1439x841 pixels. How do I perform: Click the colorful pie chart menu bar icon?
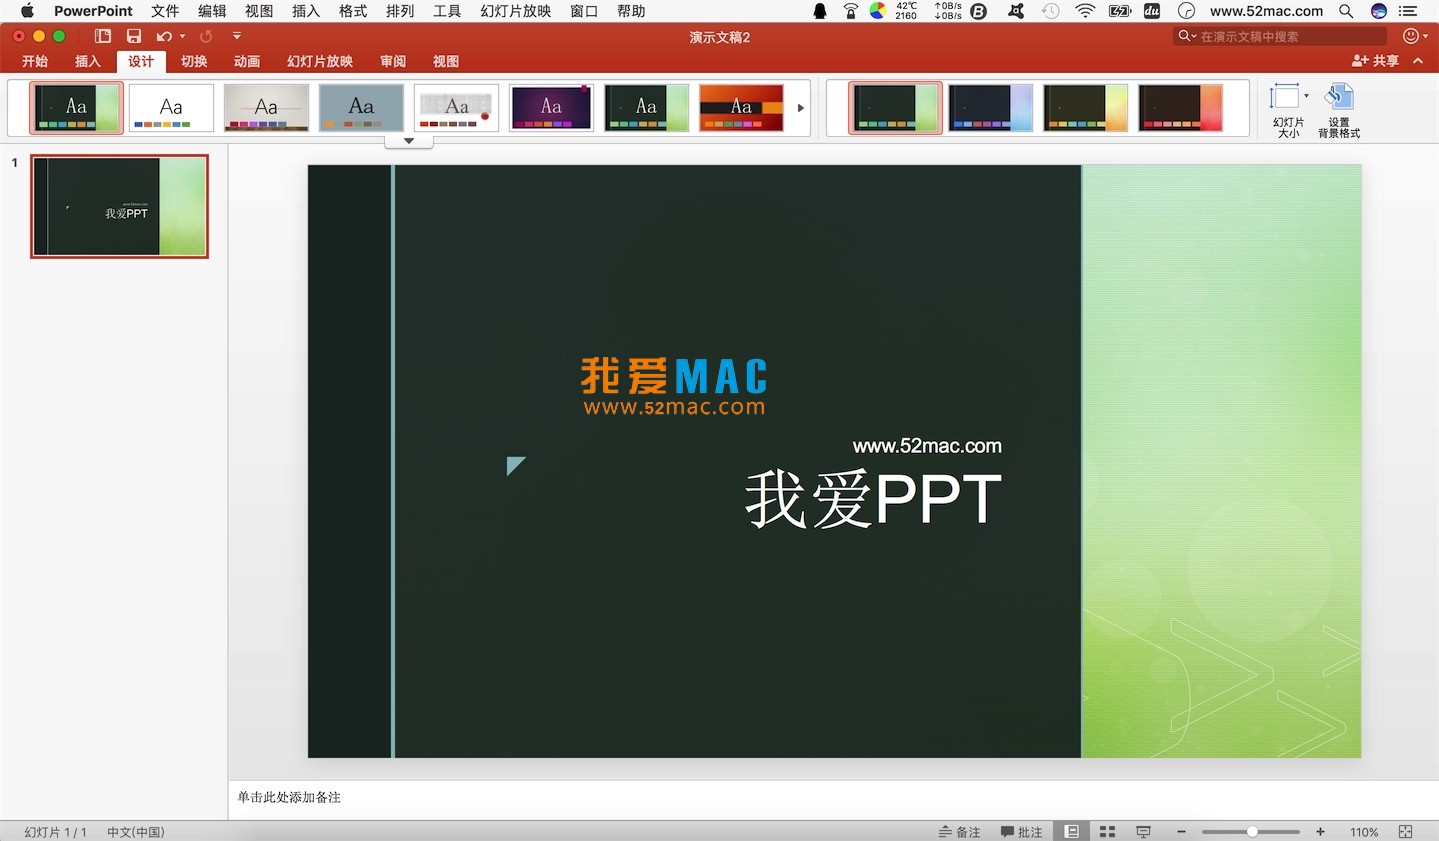pyautogui.click(x=878, y=11)
